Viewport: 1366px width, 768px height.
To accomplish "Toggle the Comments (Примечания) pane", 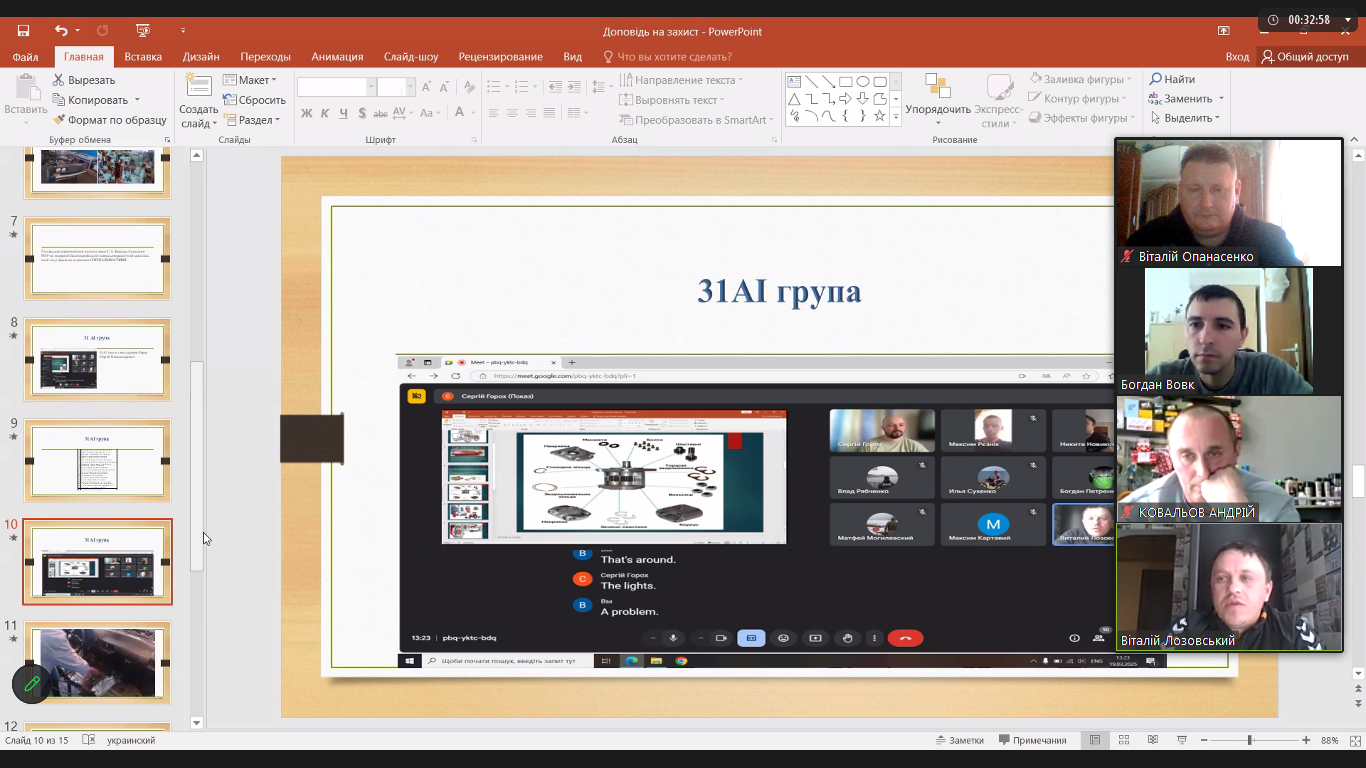I will (1031, 740).
